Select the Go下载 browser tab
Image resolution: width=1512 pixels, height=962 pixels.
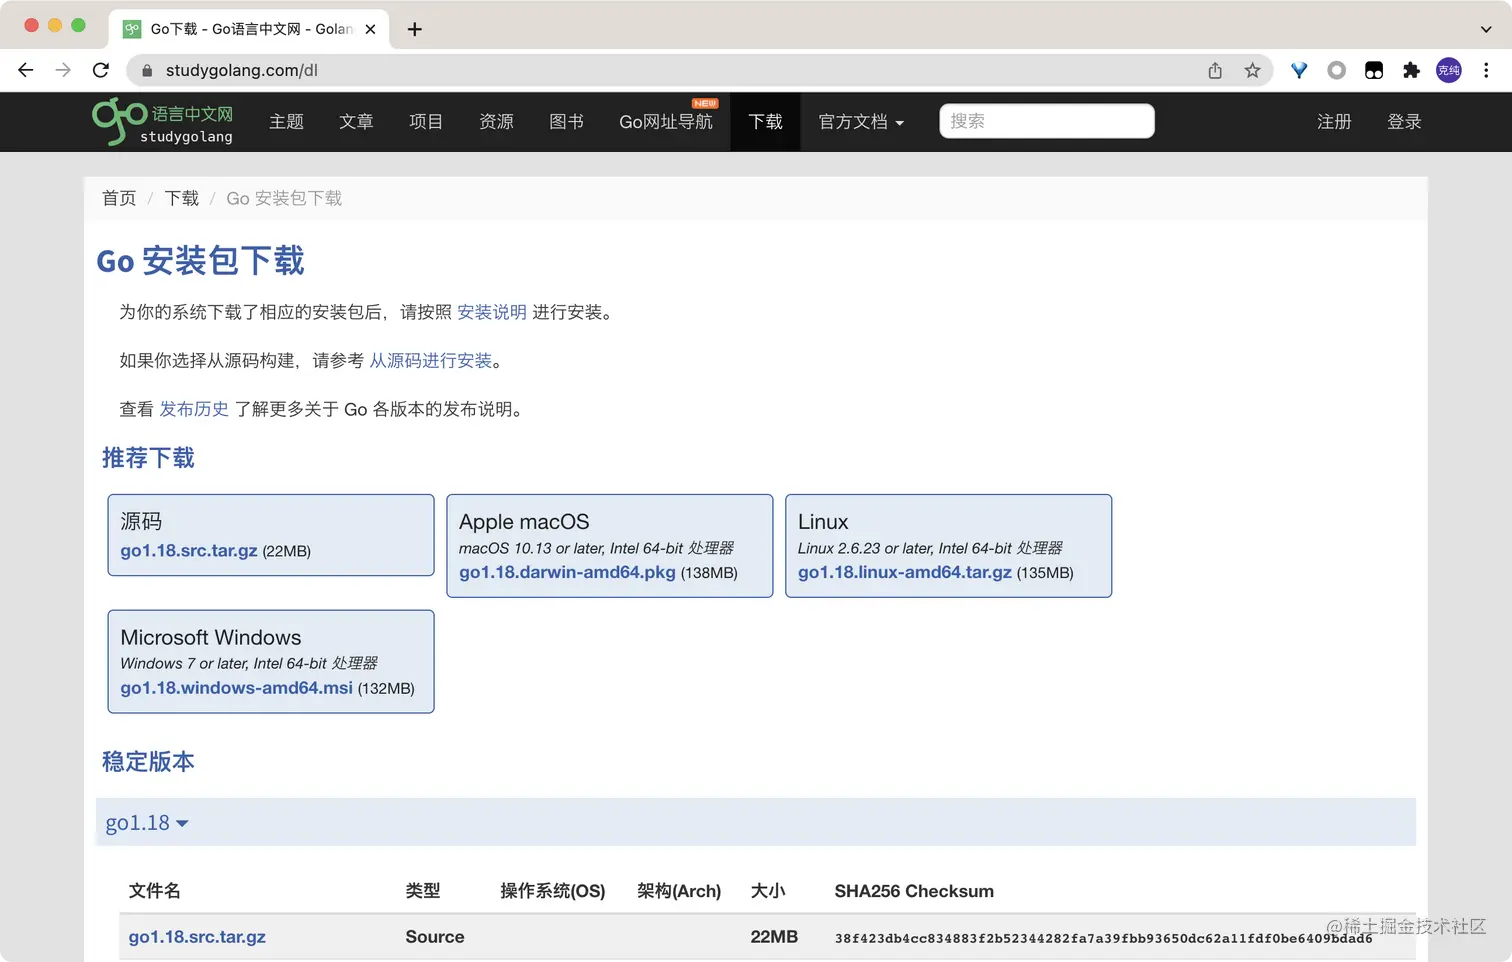pos(248,29)
